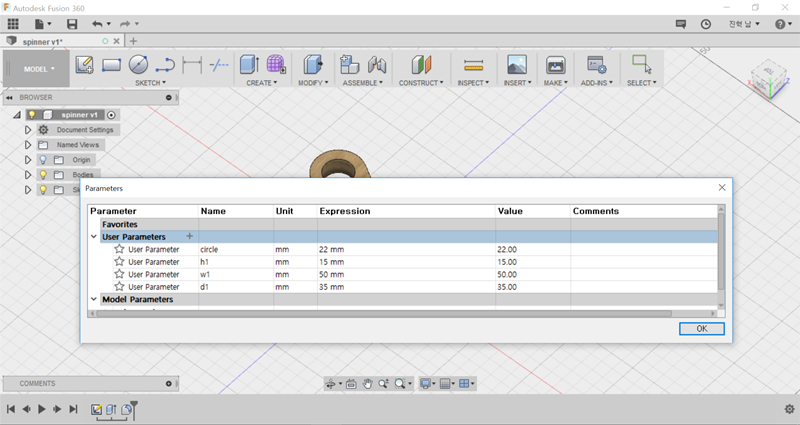
Task: Open the Data Panel grid icon
Action: 13,23
